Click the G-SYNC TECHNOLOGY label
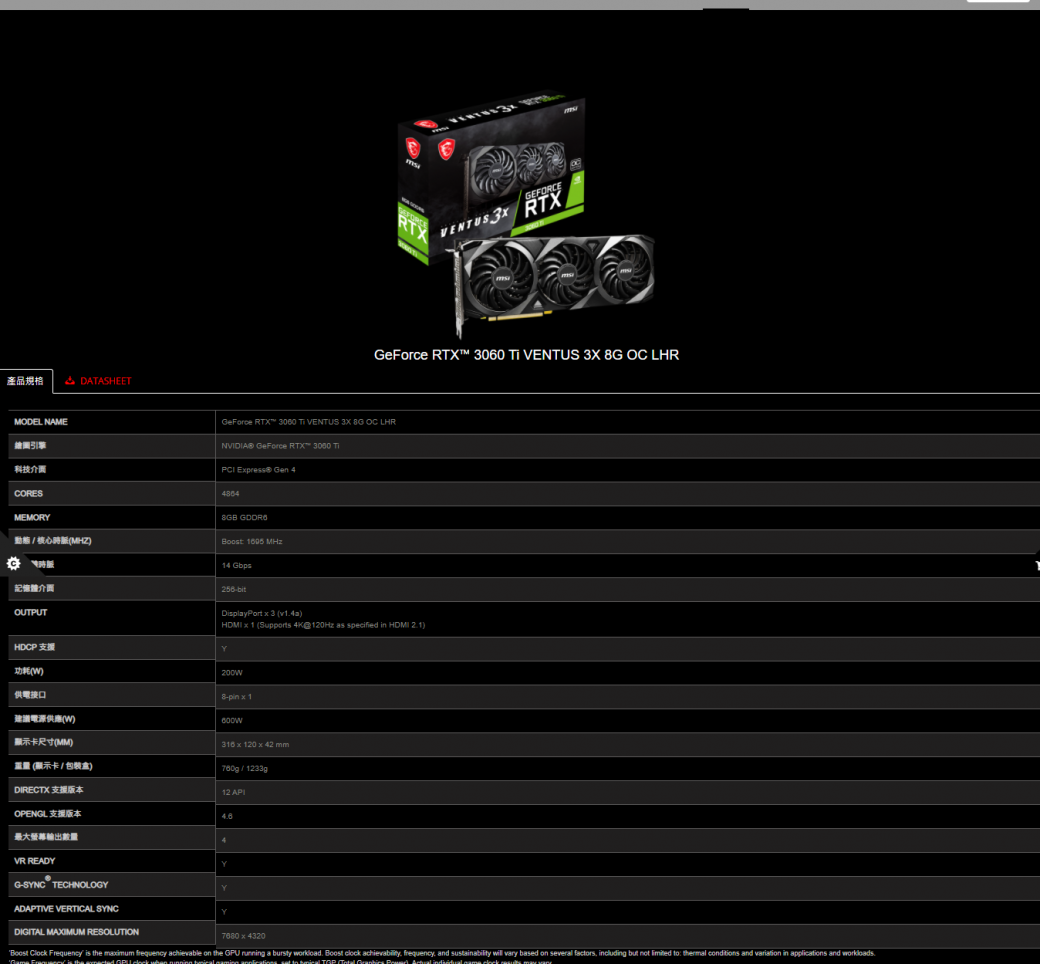The height and width of the screenshot is (964, 1040). (x=61, y=884)
